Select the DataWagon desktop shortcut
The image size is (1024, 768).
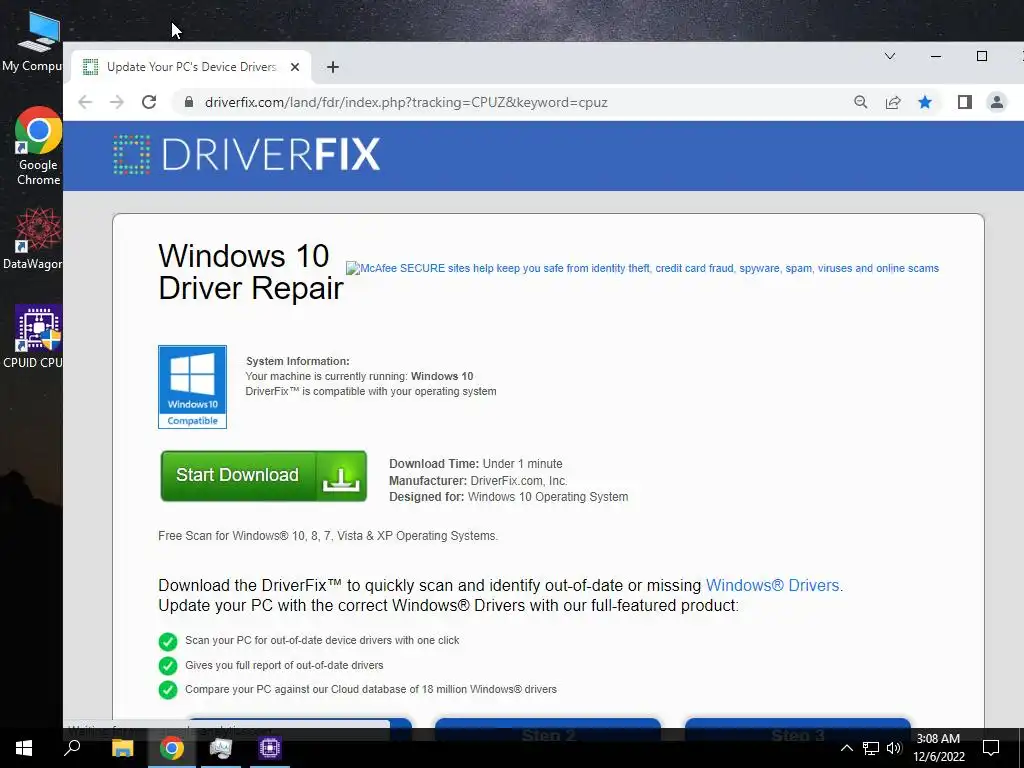[x=34, y=238]
